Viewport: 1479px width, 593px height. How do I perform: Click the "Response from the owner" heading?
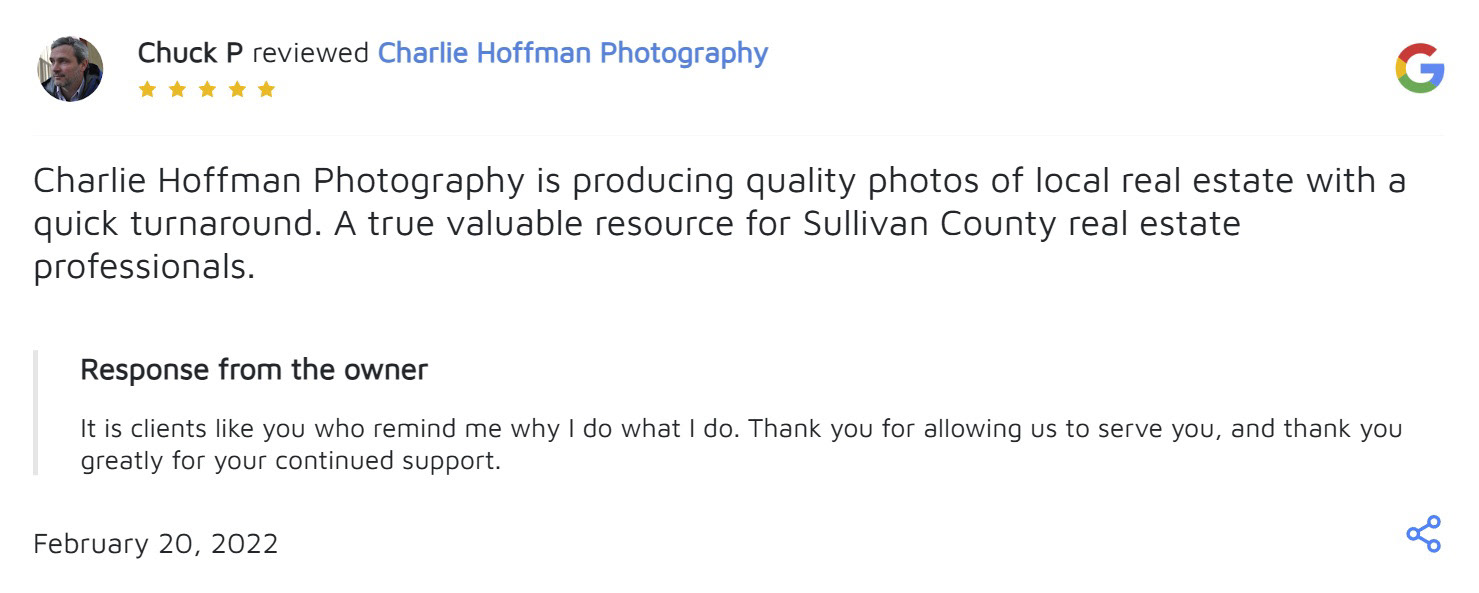click(254, 370)
